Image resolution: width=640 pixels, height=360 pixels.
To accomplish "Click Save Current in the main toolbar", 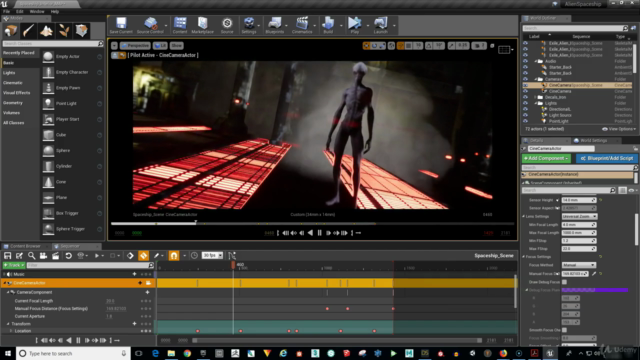I will tap(121, 25).
